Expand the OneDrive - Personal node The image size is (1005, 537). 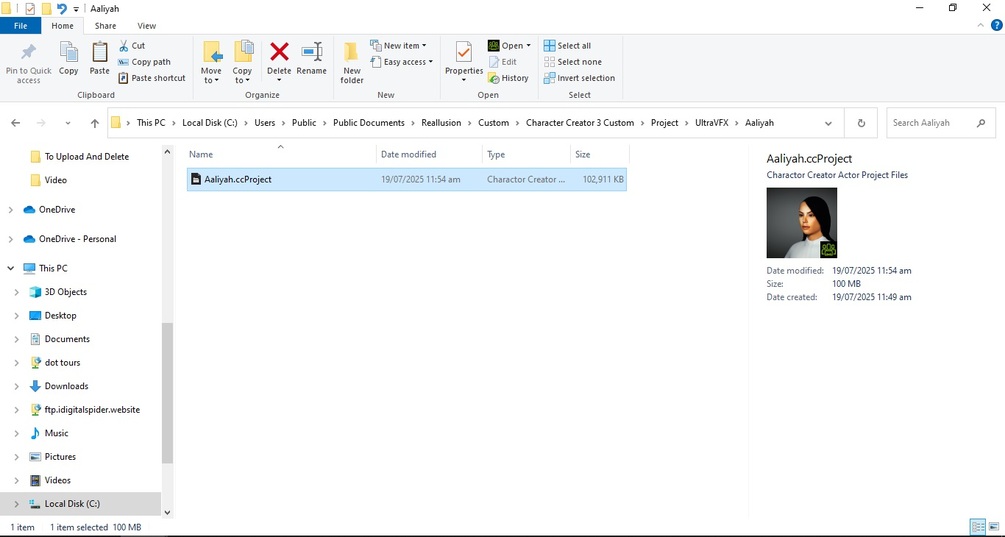click(x=11, y=239)
